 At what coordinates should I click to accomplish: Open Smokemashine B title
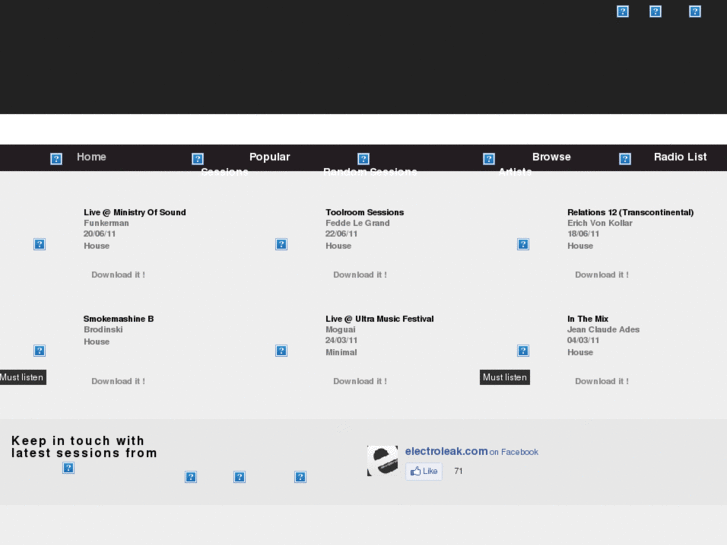[x=119, y=319]
